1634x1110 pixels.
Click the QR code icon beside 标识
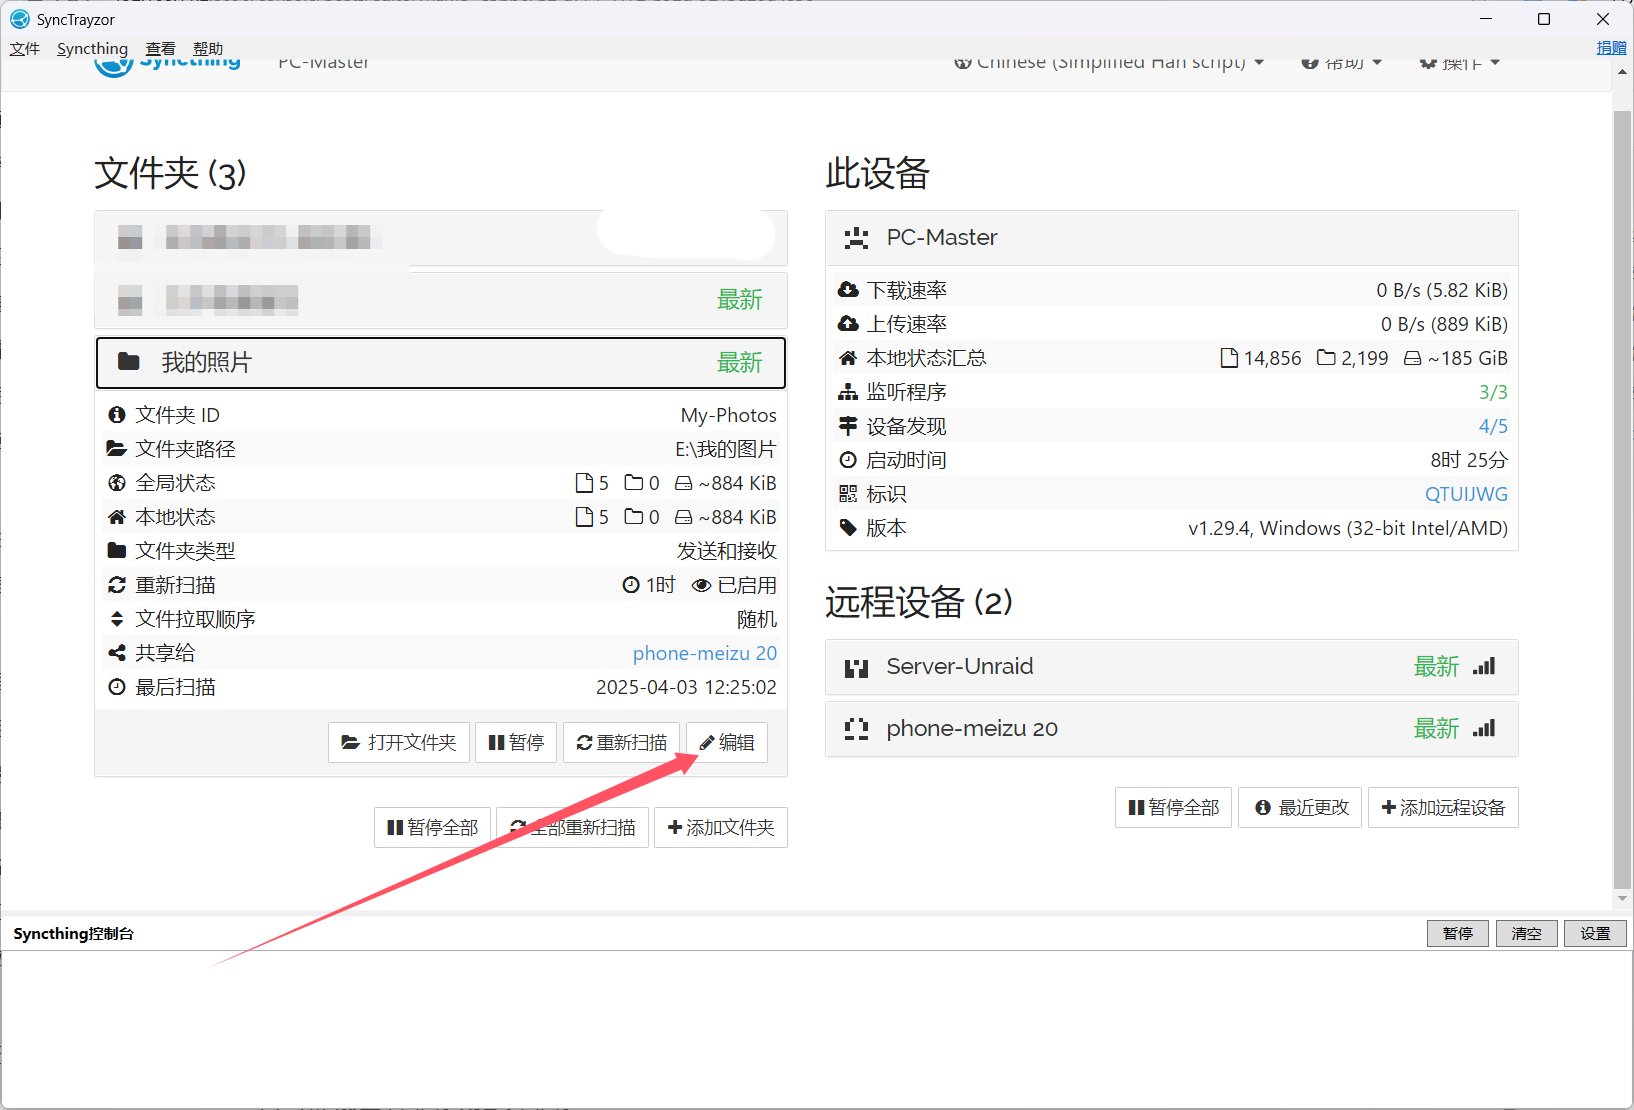tap(848, 494)
